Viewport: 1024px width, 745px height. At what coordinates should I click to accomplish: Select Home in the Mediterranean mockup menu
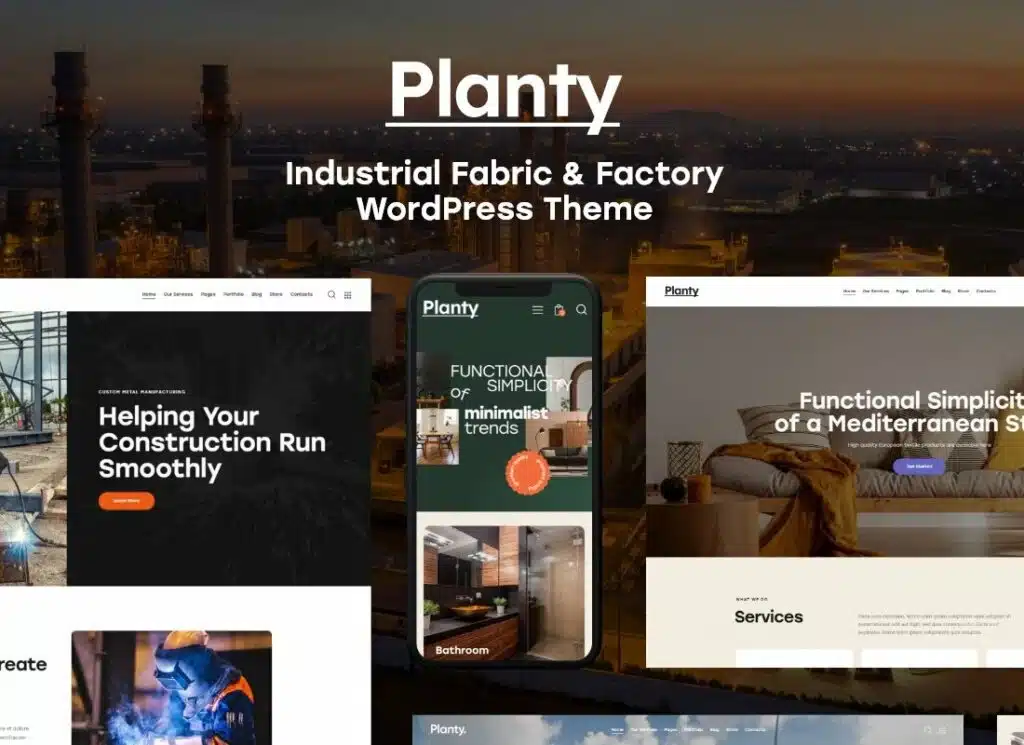pos(850,291)
